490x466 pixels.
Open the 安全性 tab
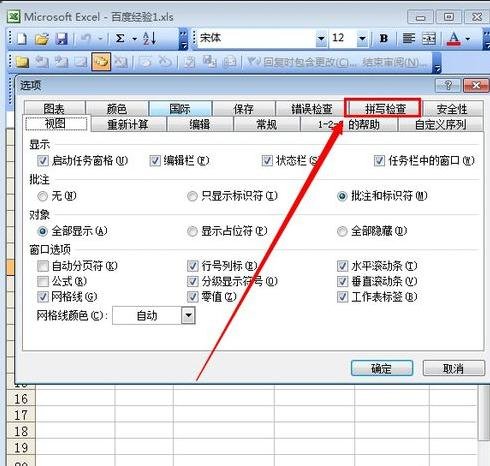(452, 109)
